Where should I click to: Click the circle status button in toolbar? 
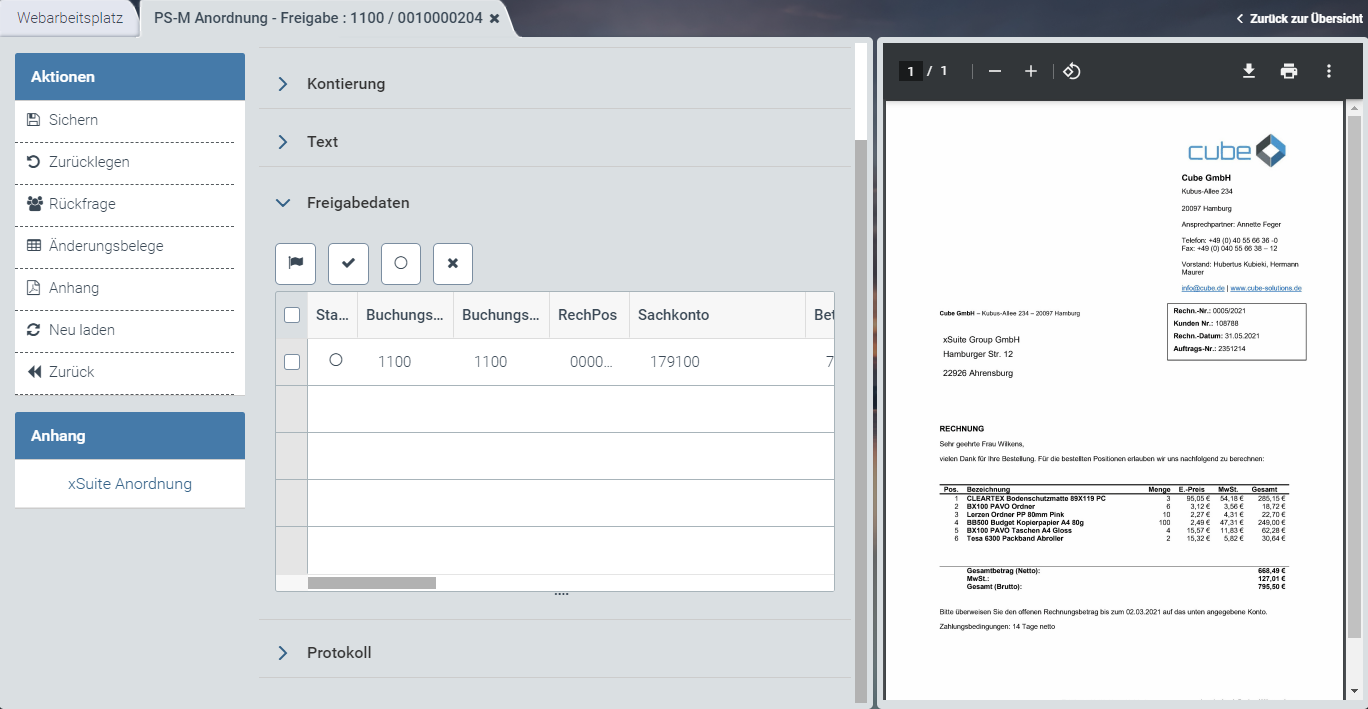pyautogui.click(x=400, y=263)
